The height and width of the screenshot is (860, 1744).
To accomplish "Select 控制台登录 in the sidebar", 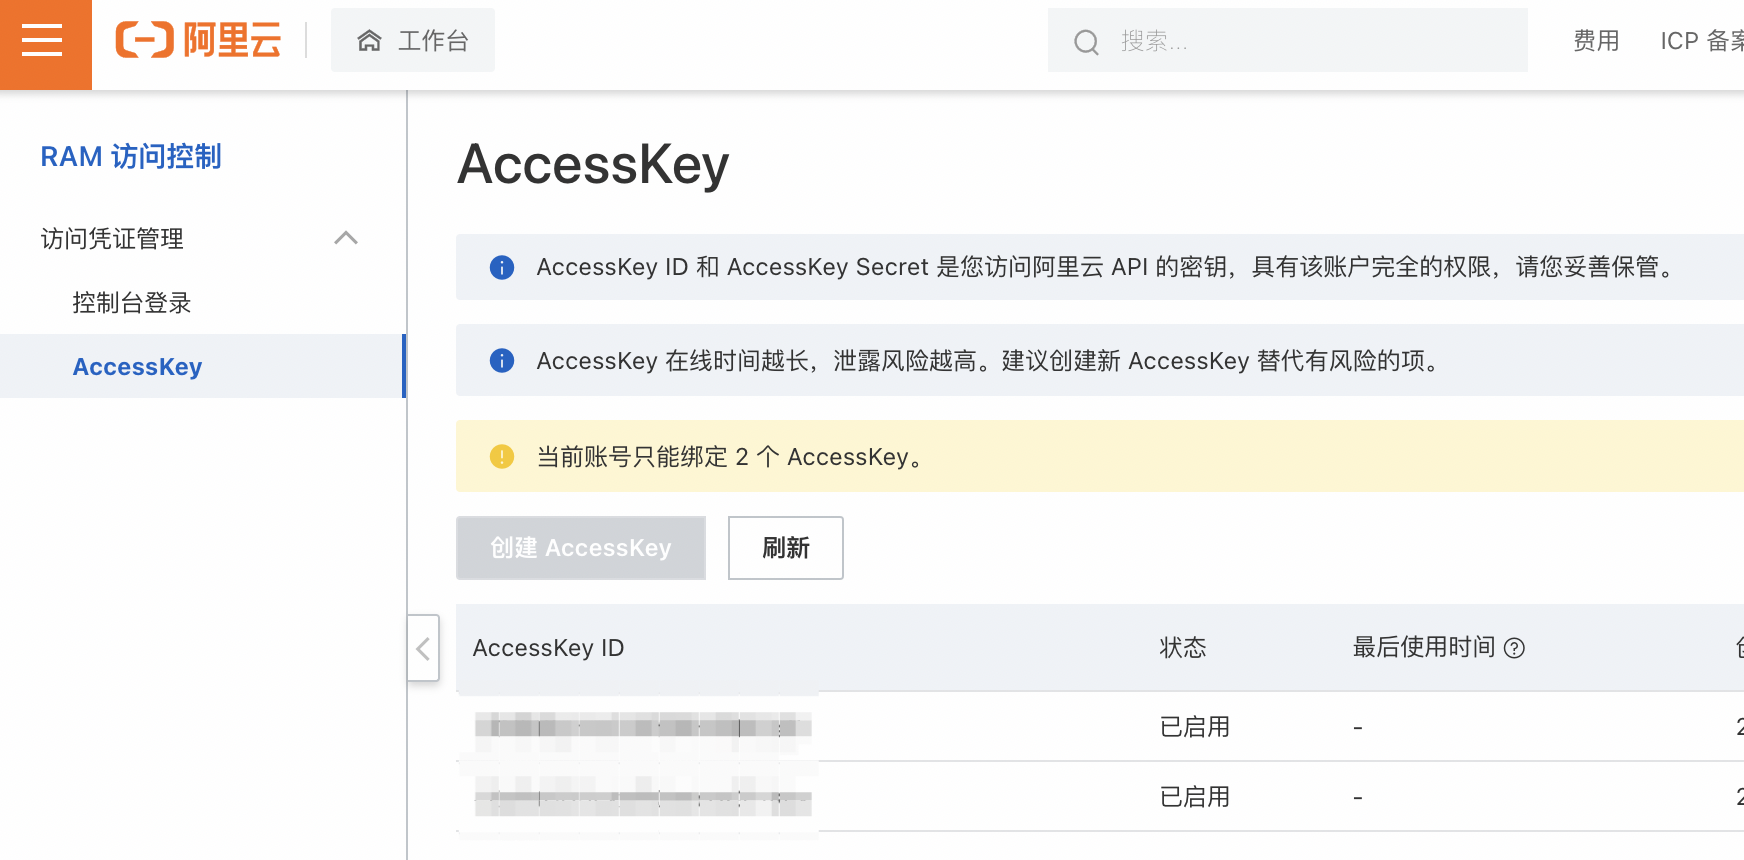I will coord(131,302).
